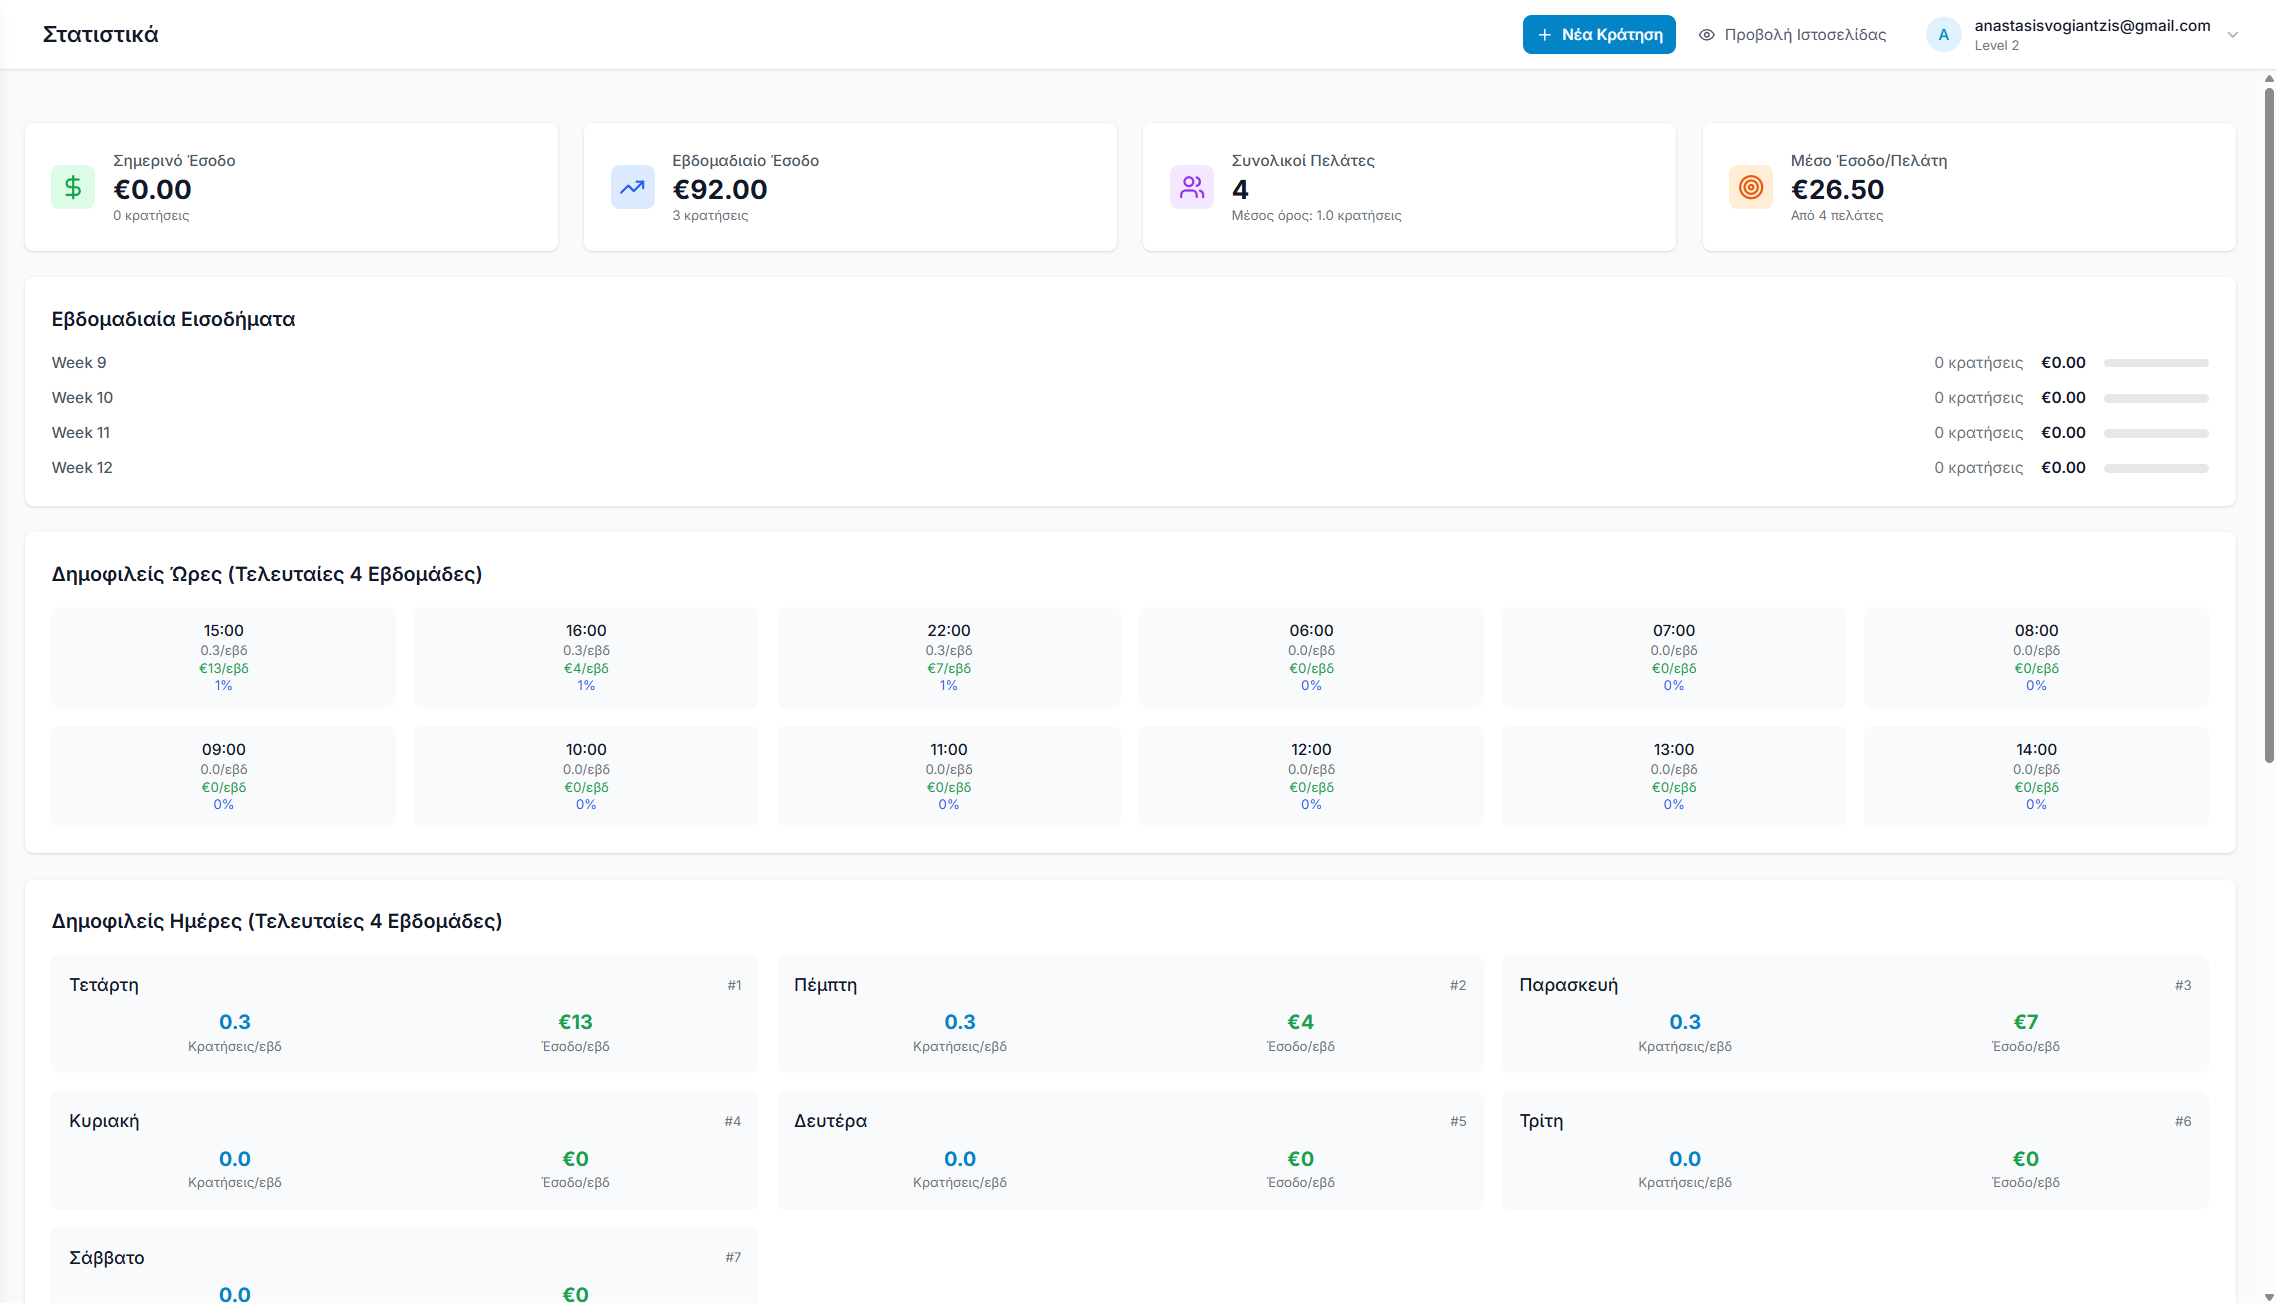Viewport: 2276px width, 1303px height.
Task: Select the 15:00 popular hour tile
Action: [x=223, y=657]
